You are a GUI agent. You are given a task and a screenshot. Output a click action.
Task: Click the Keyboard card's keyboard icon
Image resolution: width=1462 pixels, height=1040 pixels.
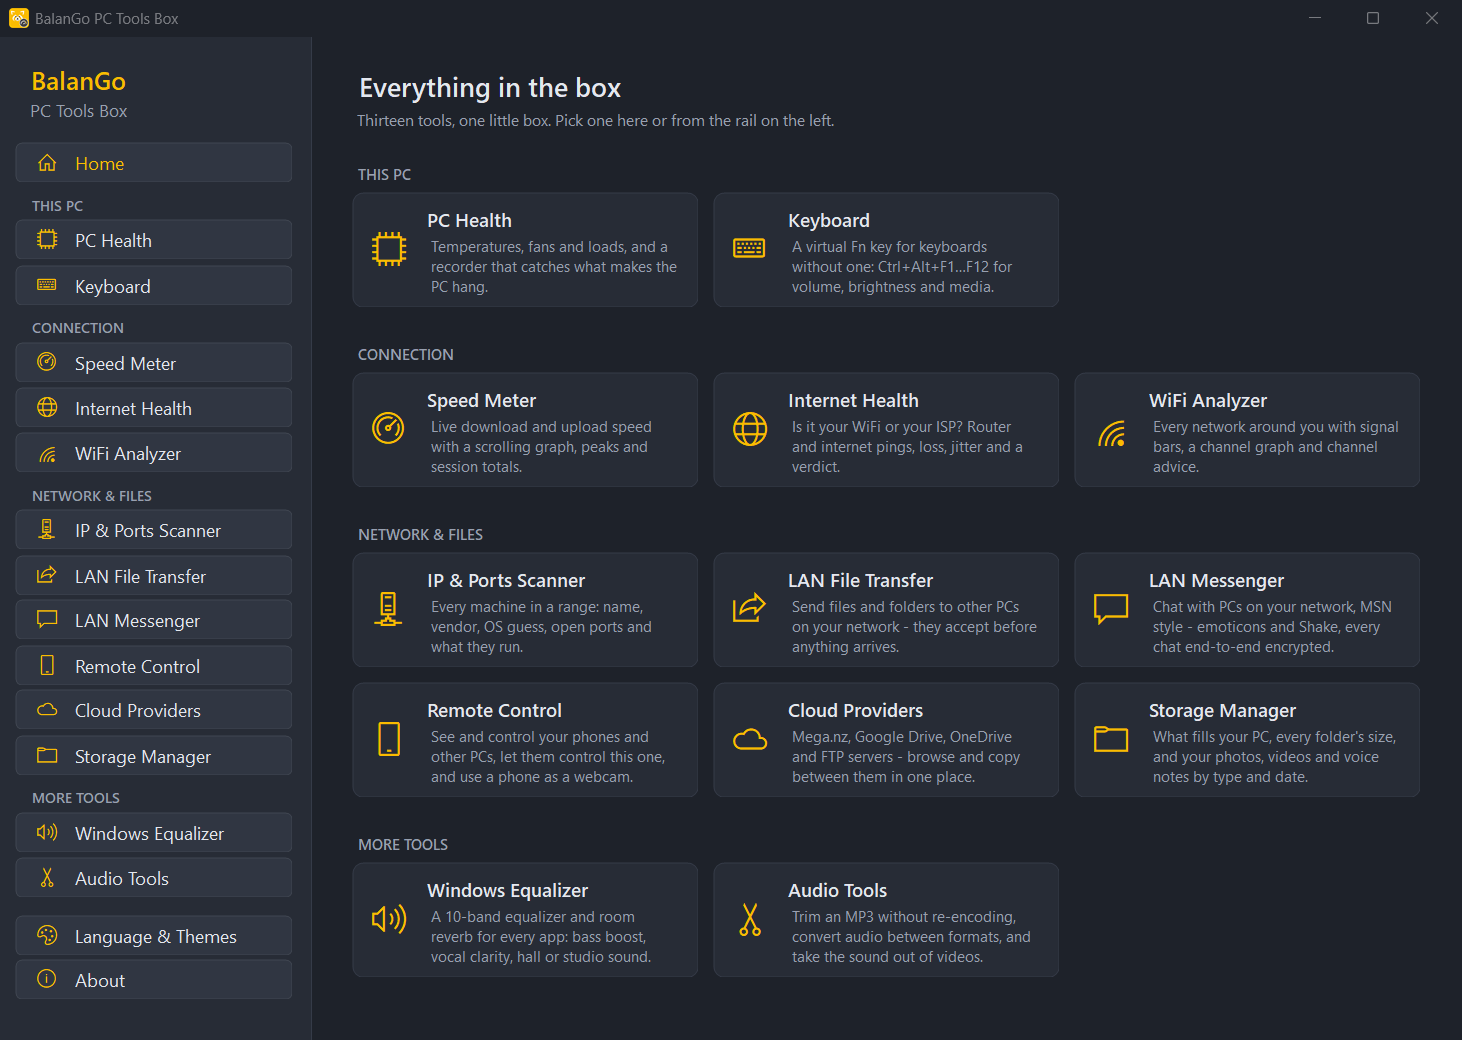(749, 248)
